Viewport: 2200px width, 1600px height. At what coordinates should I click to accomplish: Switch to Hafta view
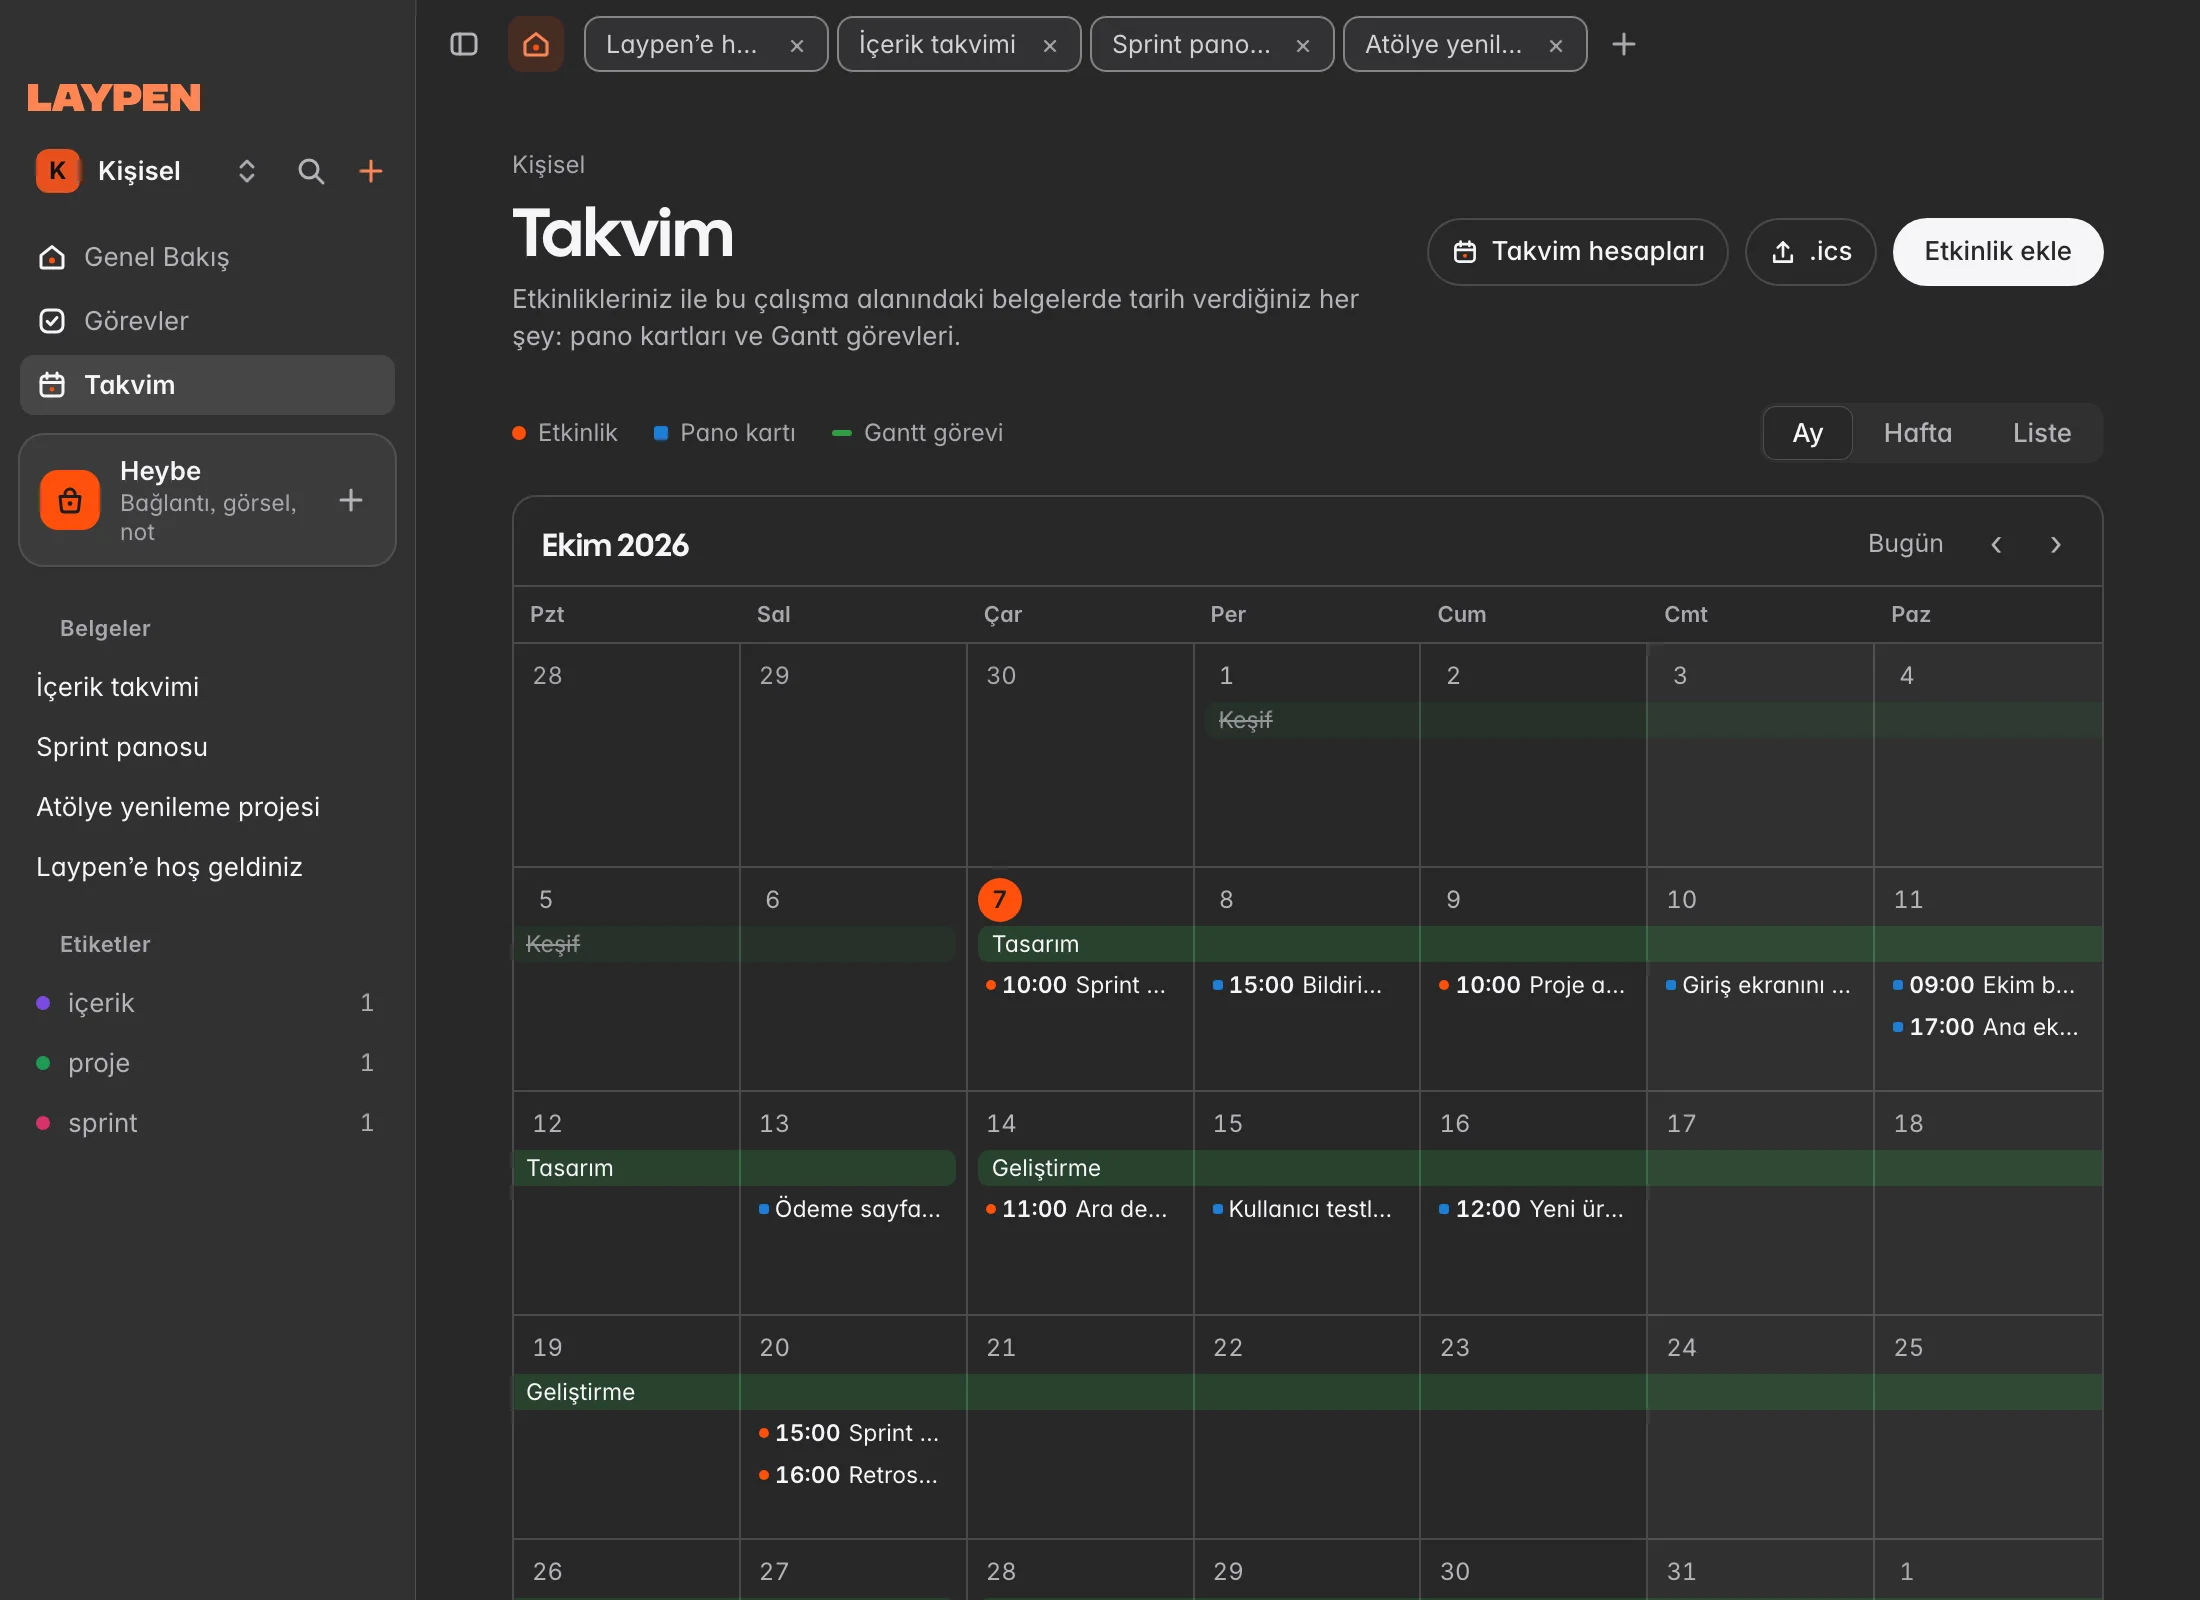pos(1917,433)
